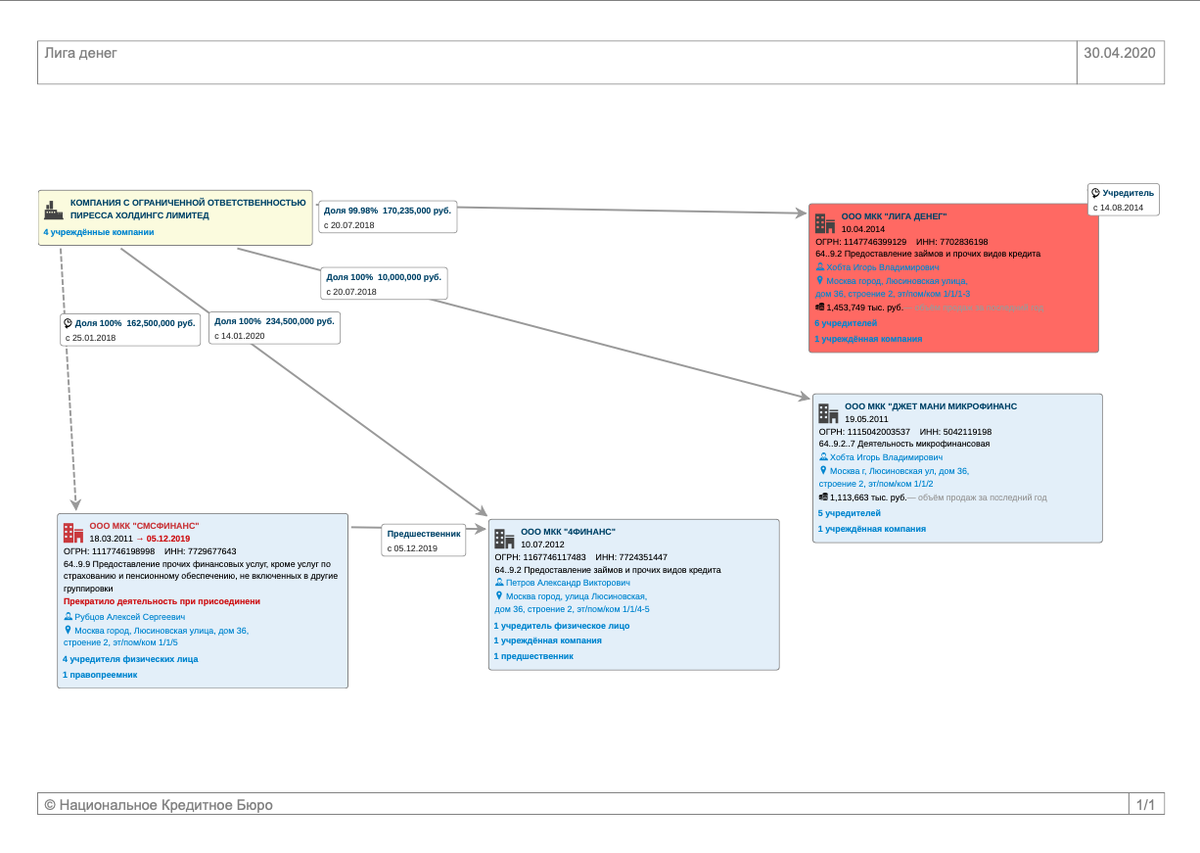Open "1 учредитель физическое лицо" link
Viewport: 1200px width, 853px height.
coord(562,626)
